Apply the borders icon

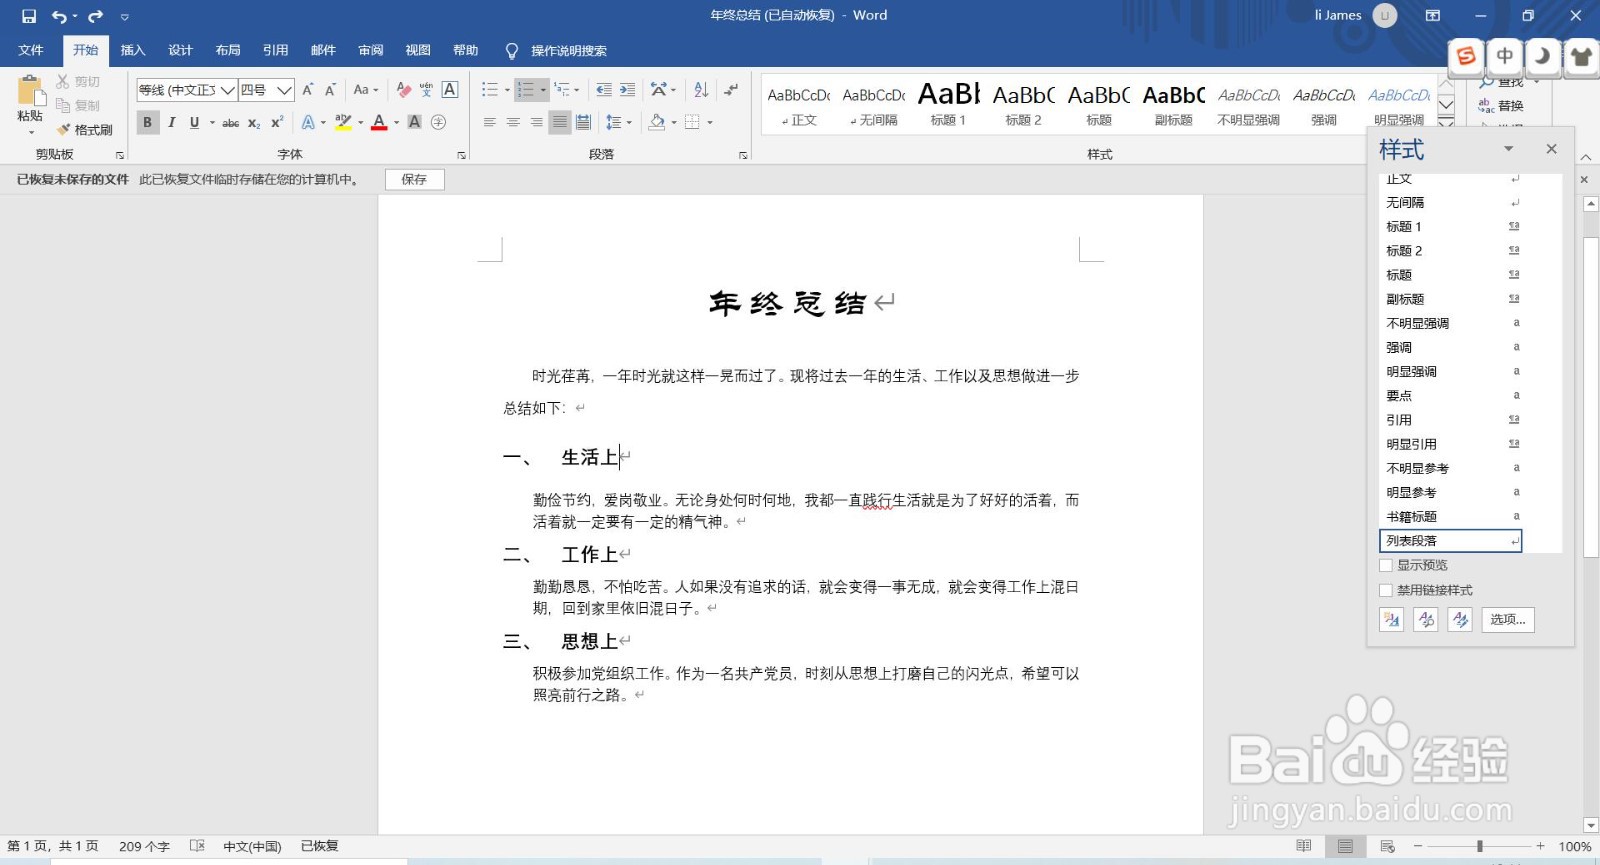(x=692, y=122)
